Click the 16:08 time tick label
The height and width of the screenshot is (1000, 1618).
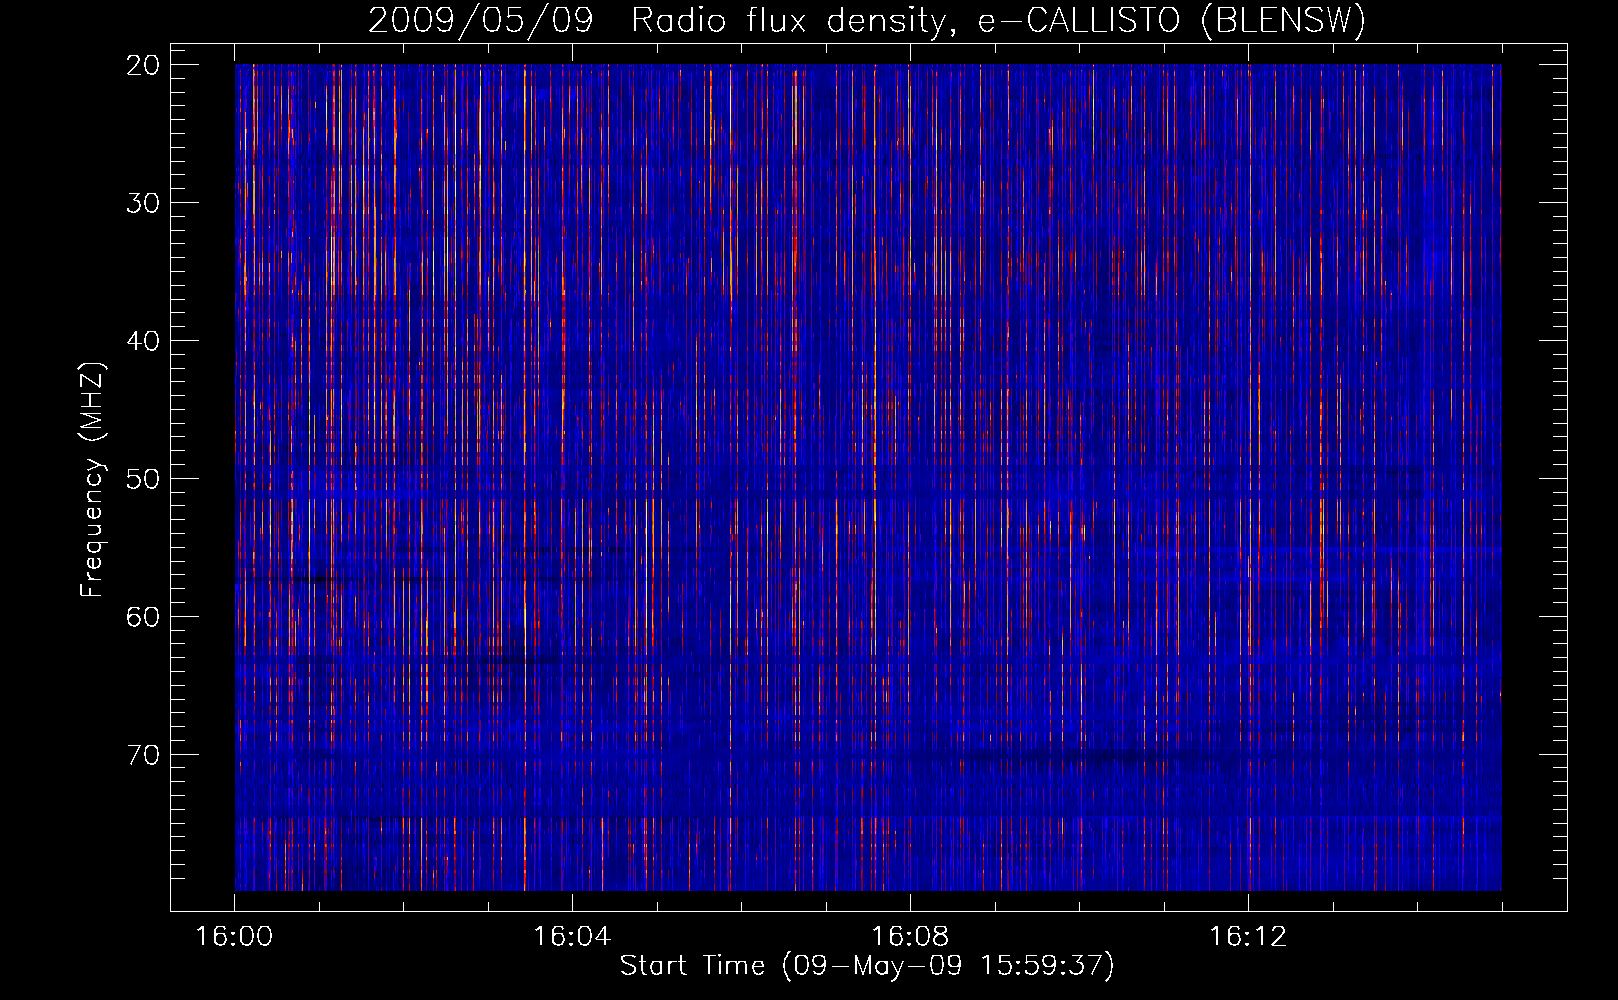(x=910, y=937)
